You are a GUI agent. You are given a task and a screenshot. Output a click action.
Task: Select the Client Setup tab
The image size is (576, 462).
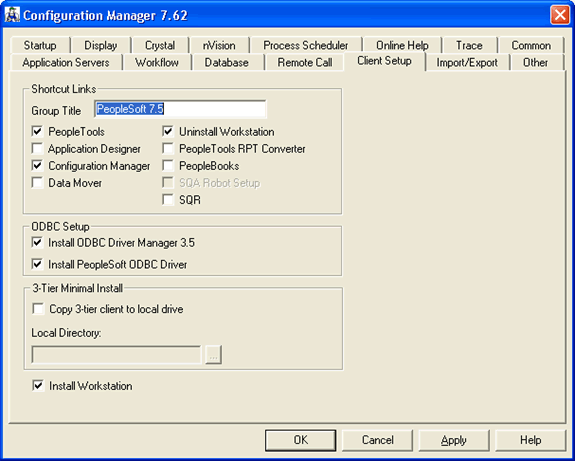384,61
